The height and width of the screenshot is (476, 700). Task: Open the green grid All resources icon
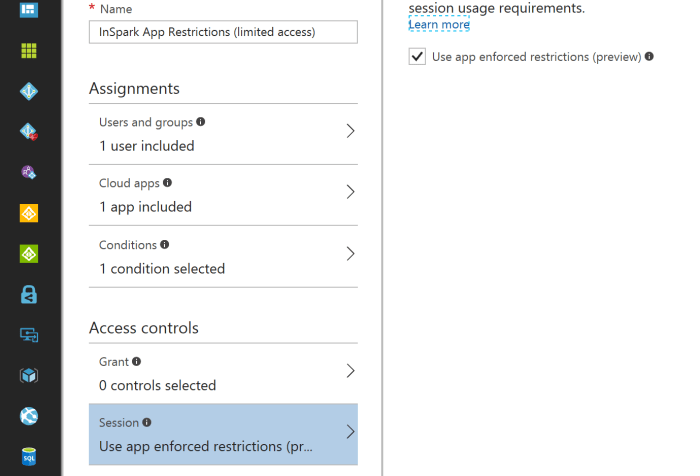tap(29, 51)
